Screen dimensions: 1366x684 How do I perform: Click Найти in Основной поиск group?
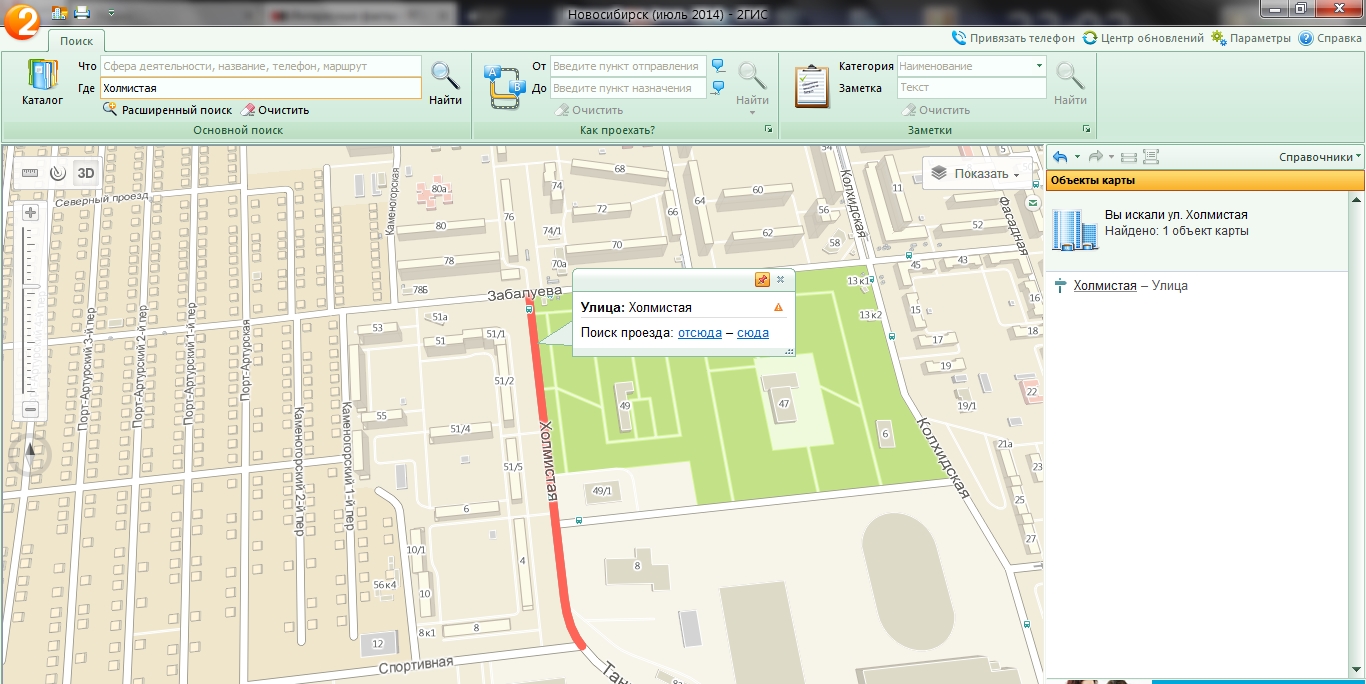[x=445, y=83]
